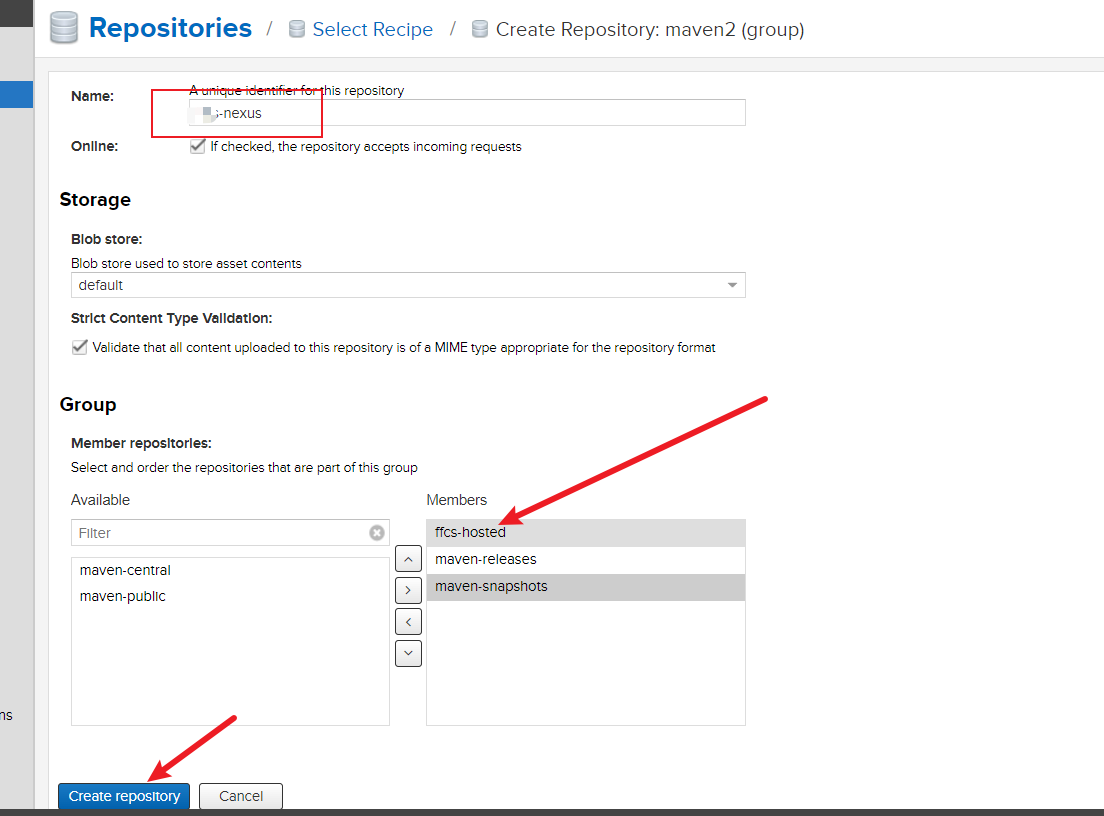Open the Blob store dropdown
1104x816 pixels.
pyautogui.click(x=732, y=285)
